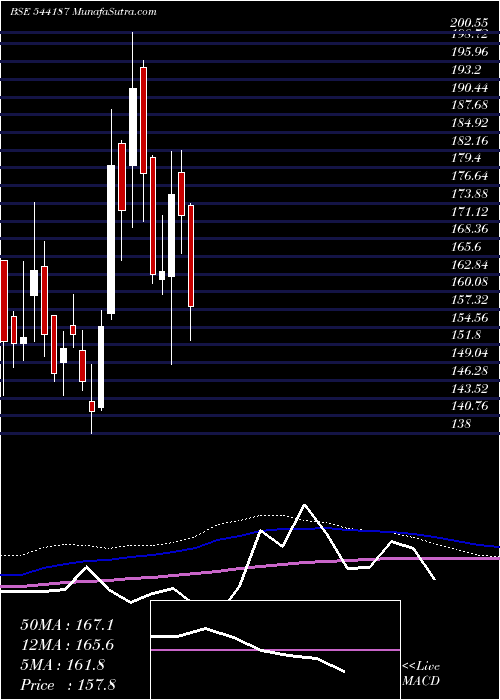Click the 176.64 price axis label
Screen dimensions: 500x700
click(x=469, y=176)
